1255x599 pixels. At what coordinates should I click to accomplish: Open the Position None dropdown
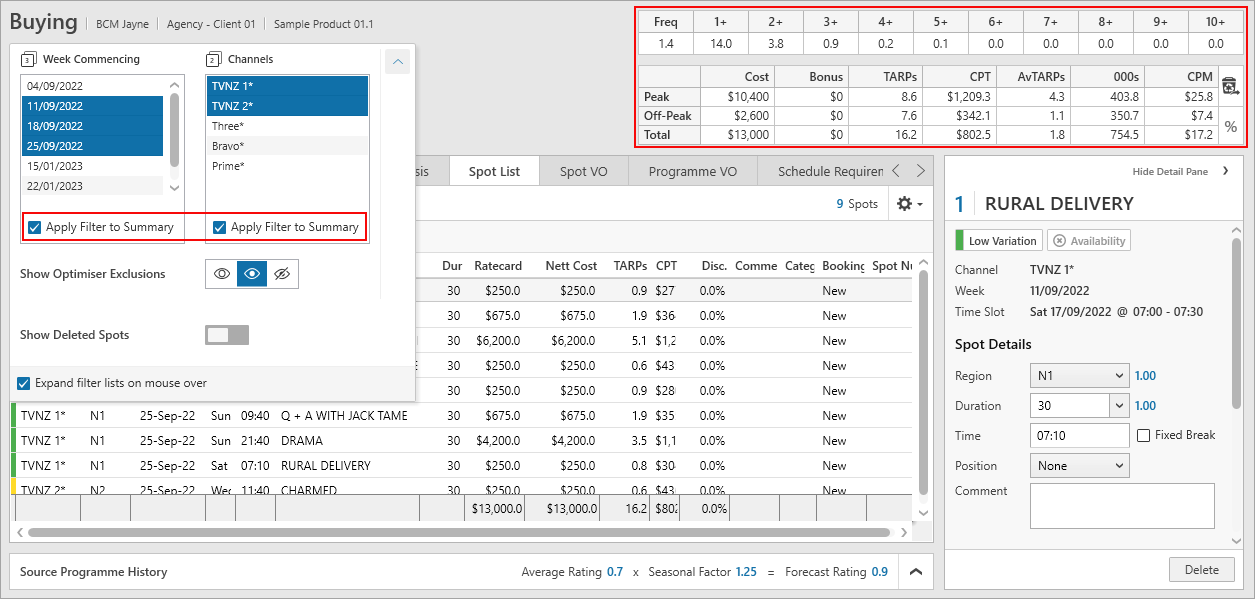(x=1079, y=466)
